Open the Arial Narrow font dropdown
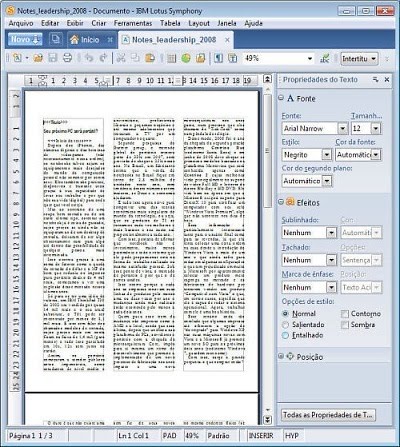The height and width of the screenshot is (447, 400). pyautogui.click(x=343, y=128)
